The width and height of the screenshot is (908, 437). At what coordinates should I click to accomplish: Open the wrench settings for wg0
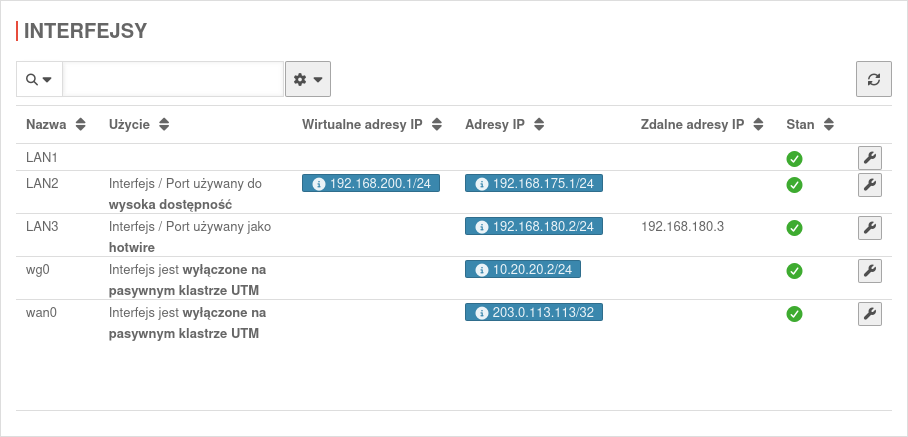(869, 270)
